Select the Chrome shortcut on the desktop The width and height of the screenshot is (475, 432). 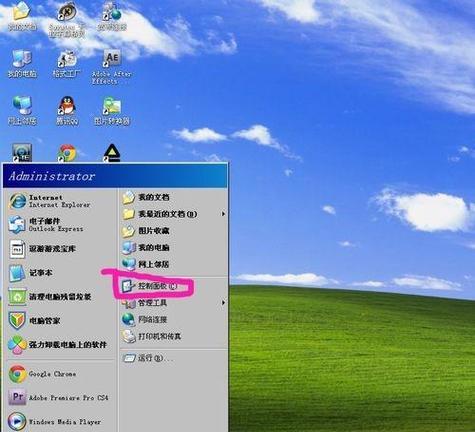click(x=67, y=153)
